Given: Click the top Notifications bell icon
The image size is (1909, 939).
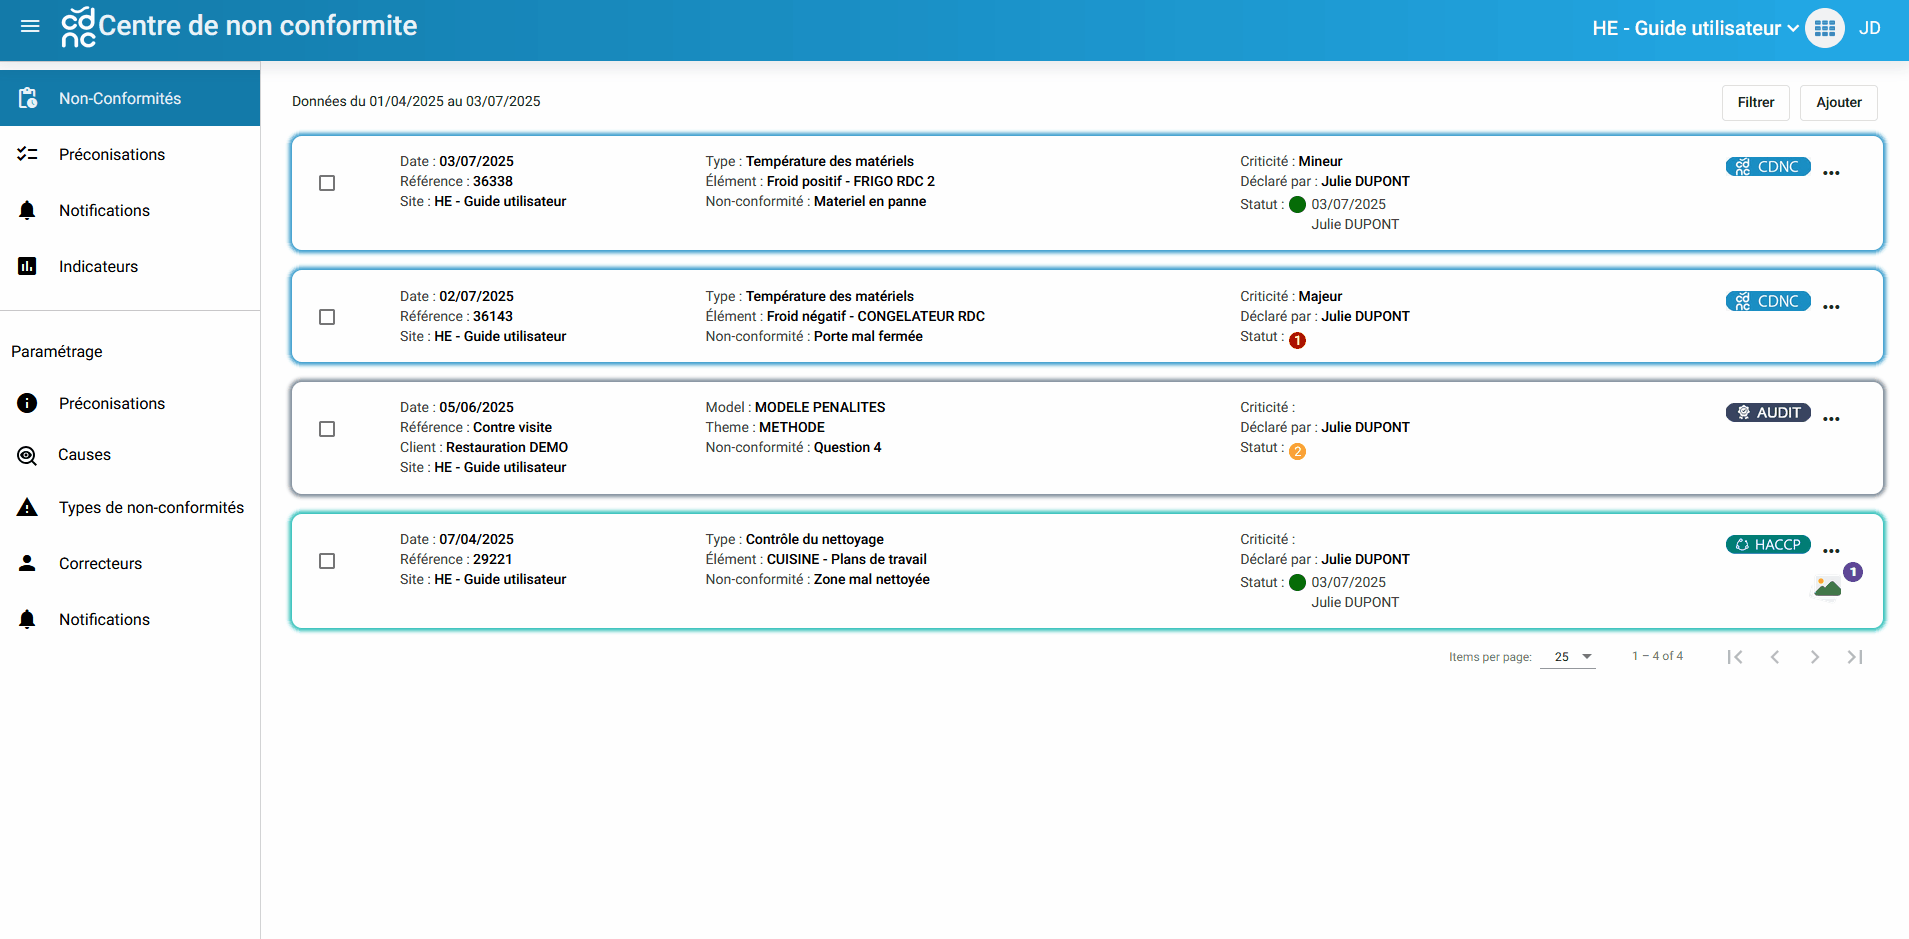Looking at the screenshot, I should (27, 210).
